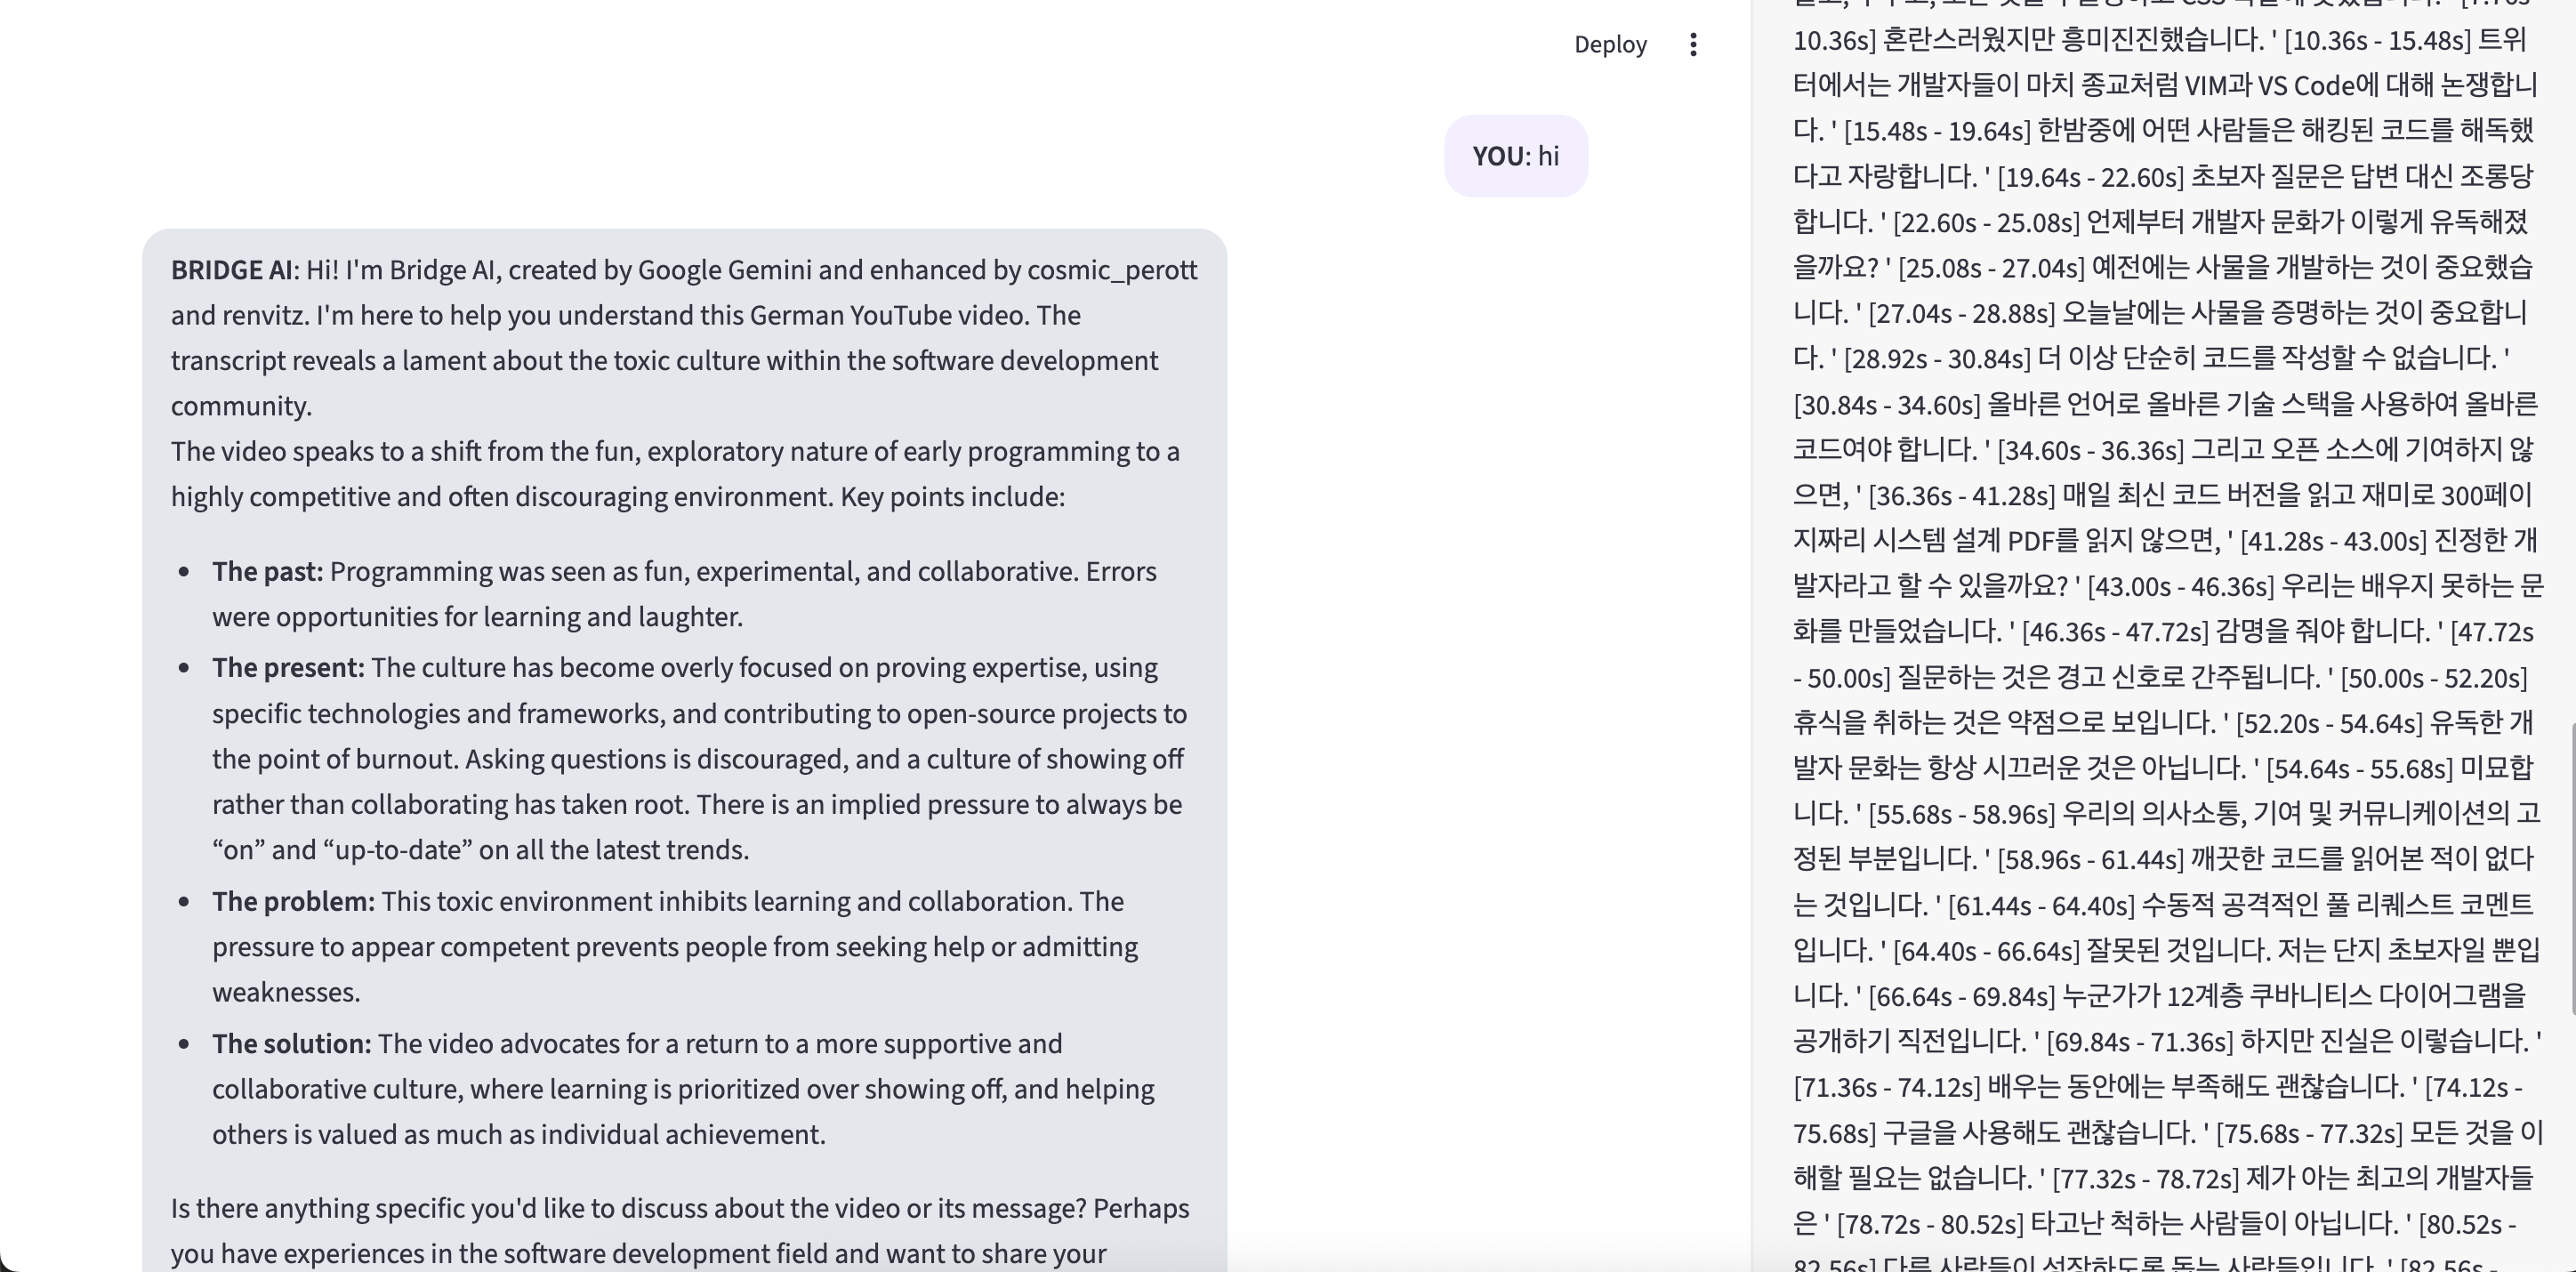
Task: Click the '[43.00s - 46.36s]' transcript timestamp
Action: (2180, 586)
